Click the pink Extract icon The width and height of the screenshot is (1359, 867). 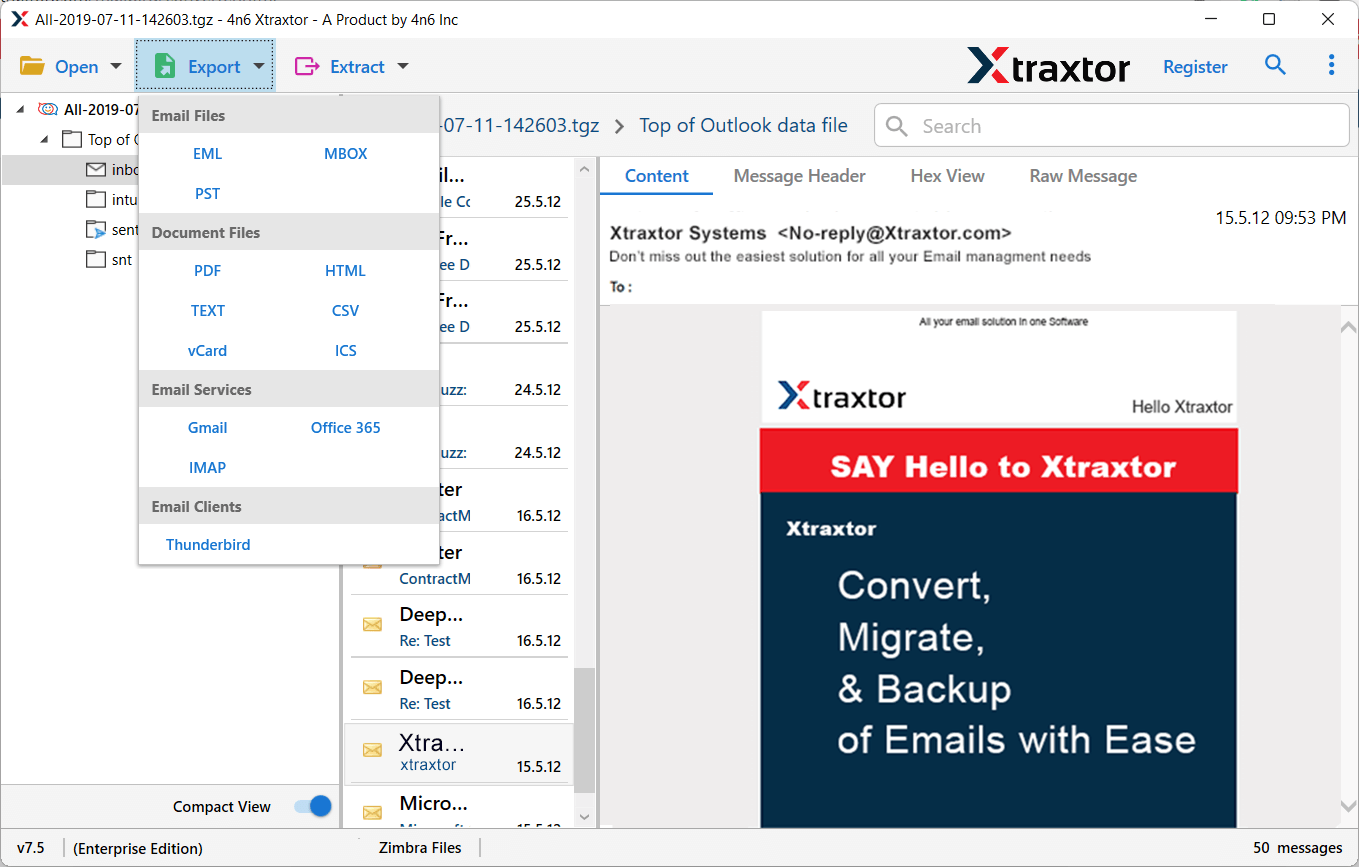306,67
